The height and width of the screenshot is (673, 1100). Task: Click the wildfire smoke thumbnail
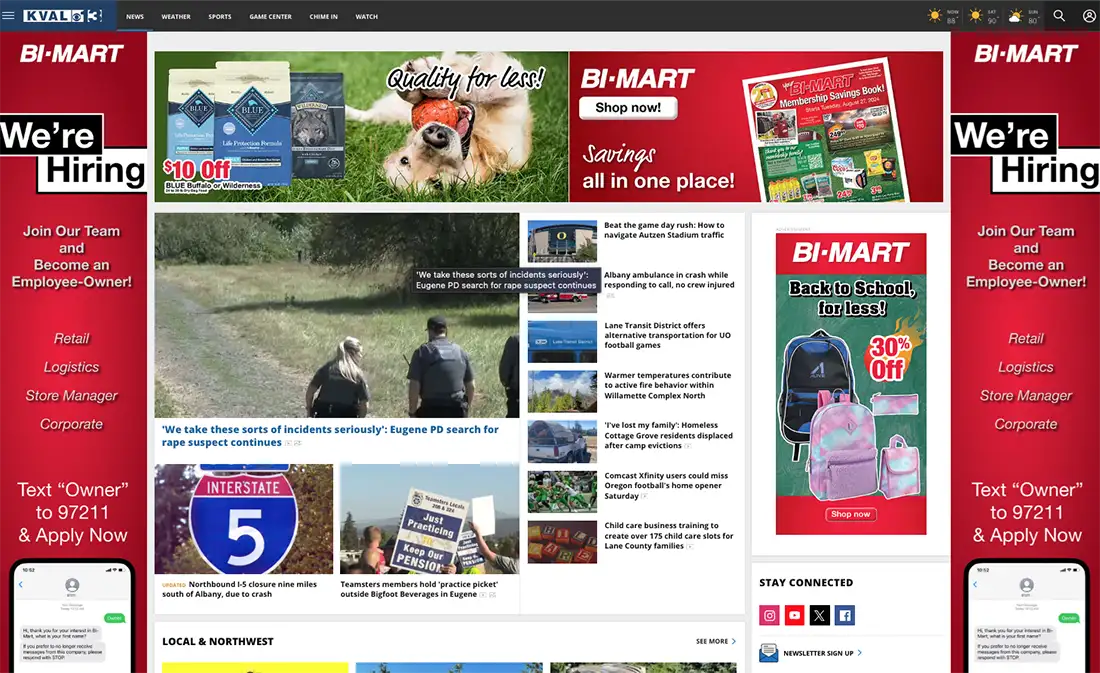[x=562, y=392]
